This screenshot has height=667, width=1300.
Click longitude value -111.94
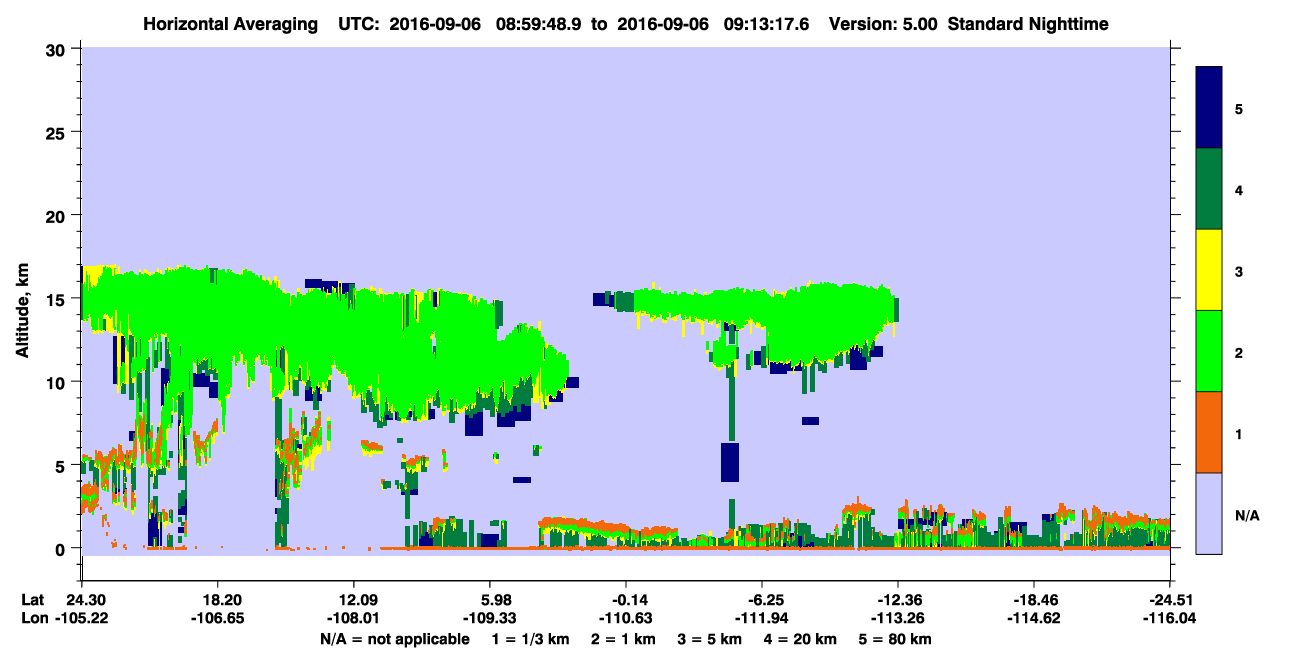pos(762,619)
